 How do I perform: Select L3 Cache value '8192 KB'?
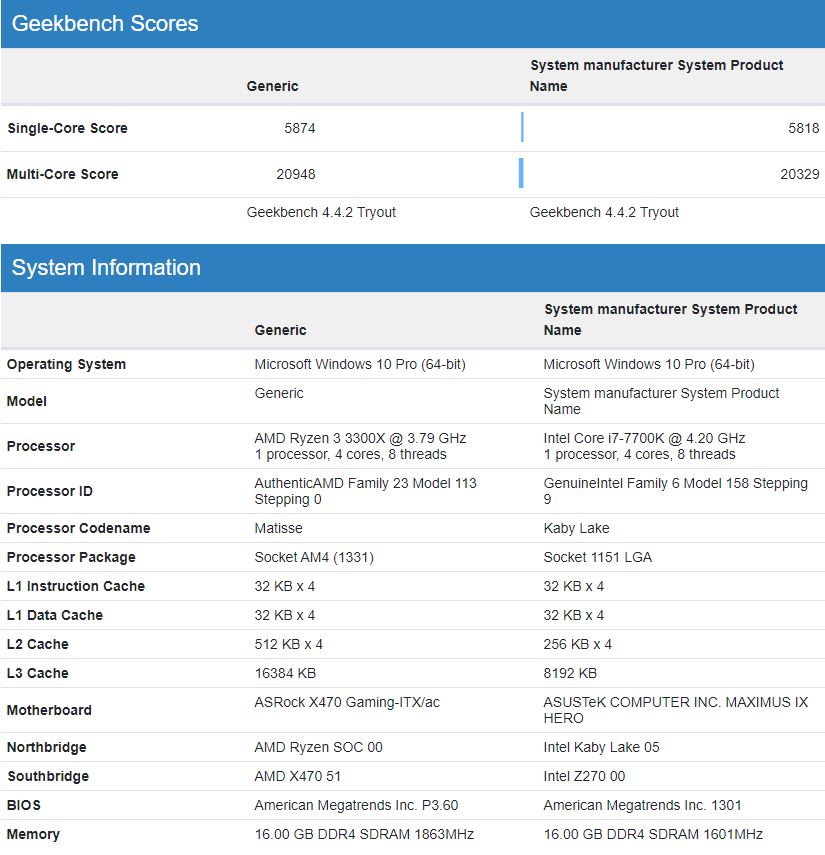pos(570,673)
